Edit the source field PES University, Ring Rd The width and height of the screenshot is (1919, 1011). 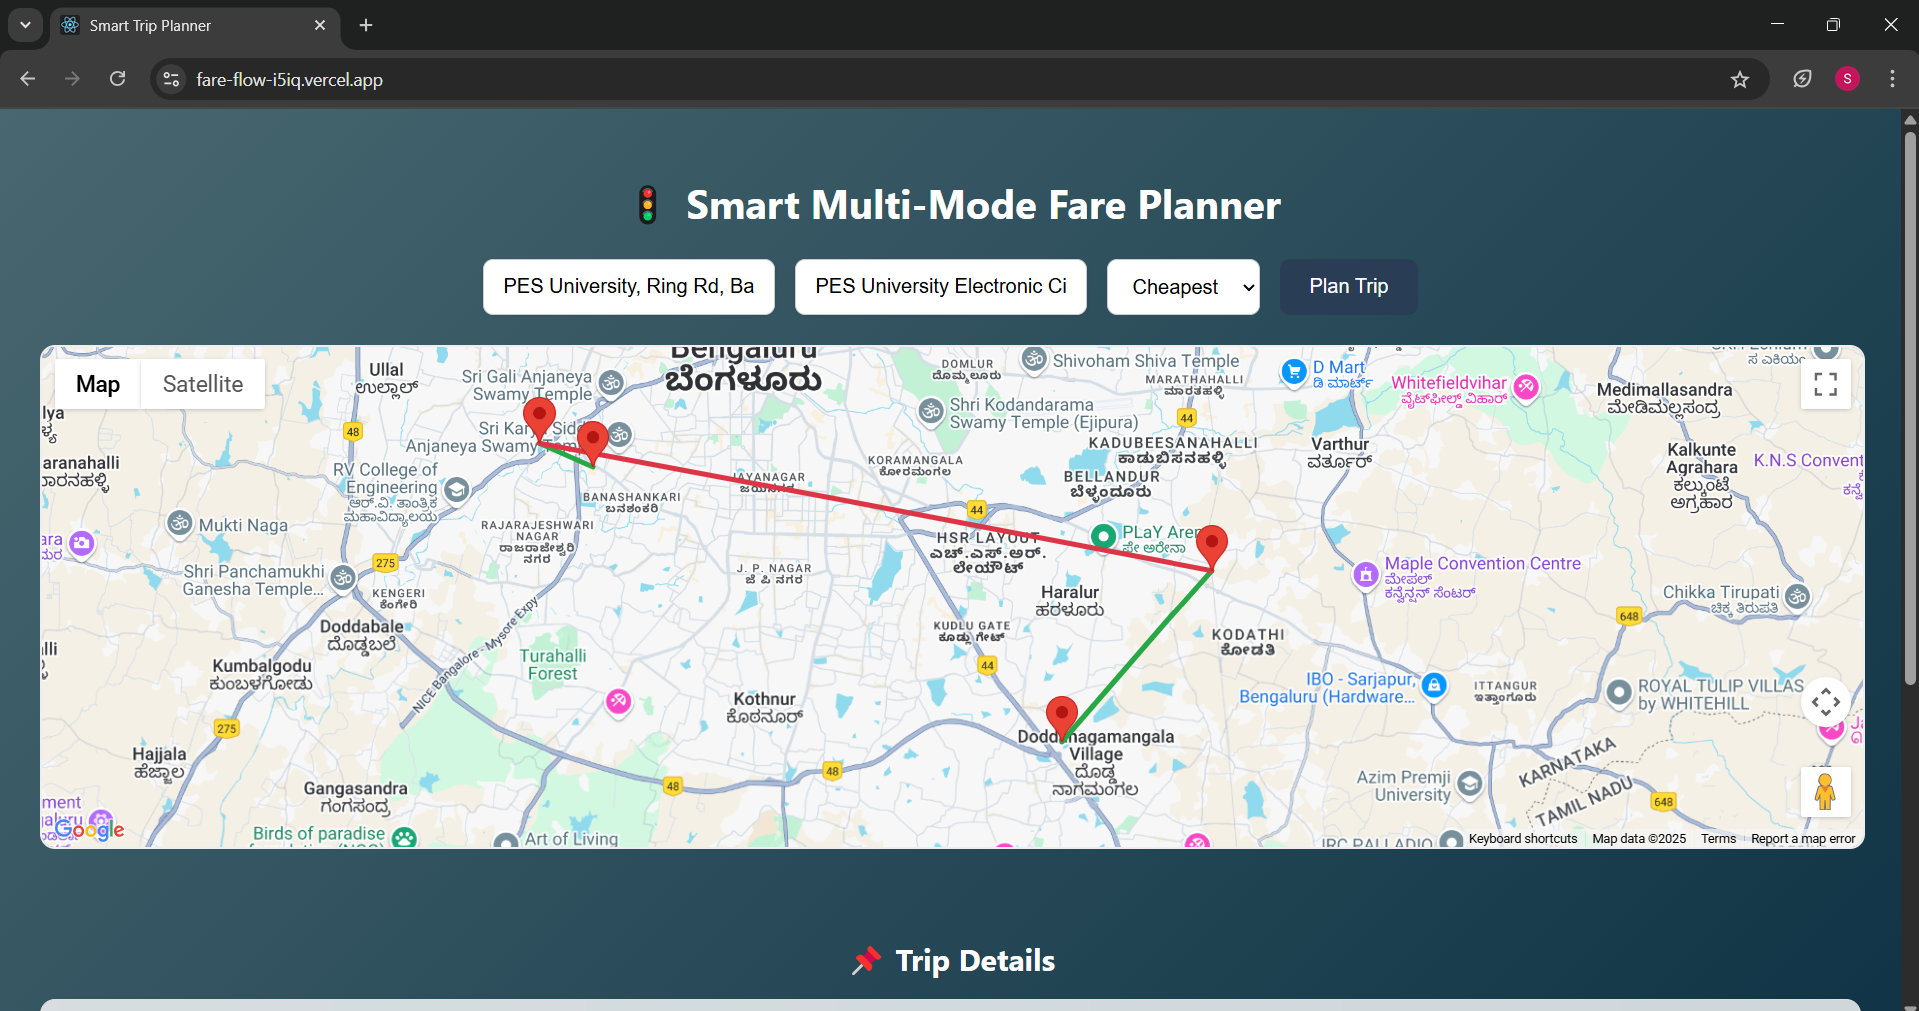(629, 287)
